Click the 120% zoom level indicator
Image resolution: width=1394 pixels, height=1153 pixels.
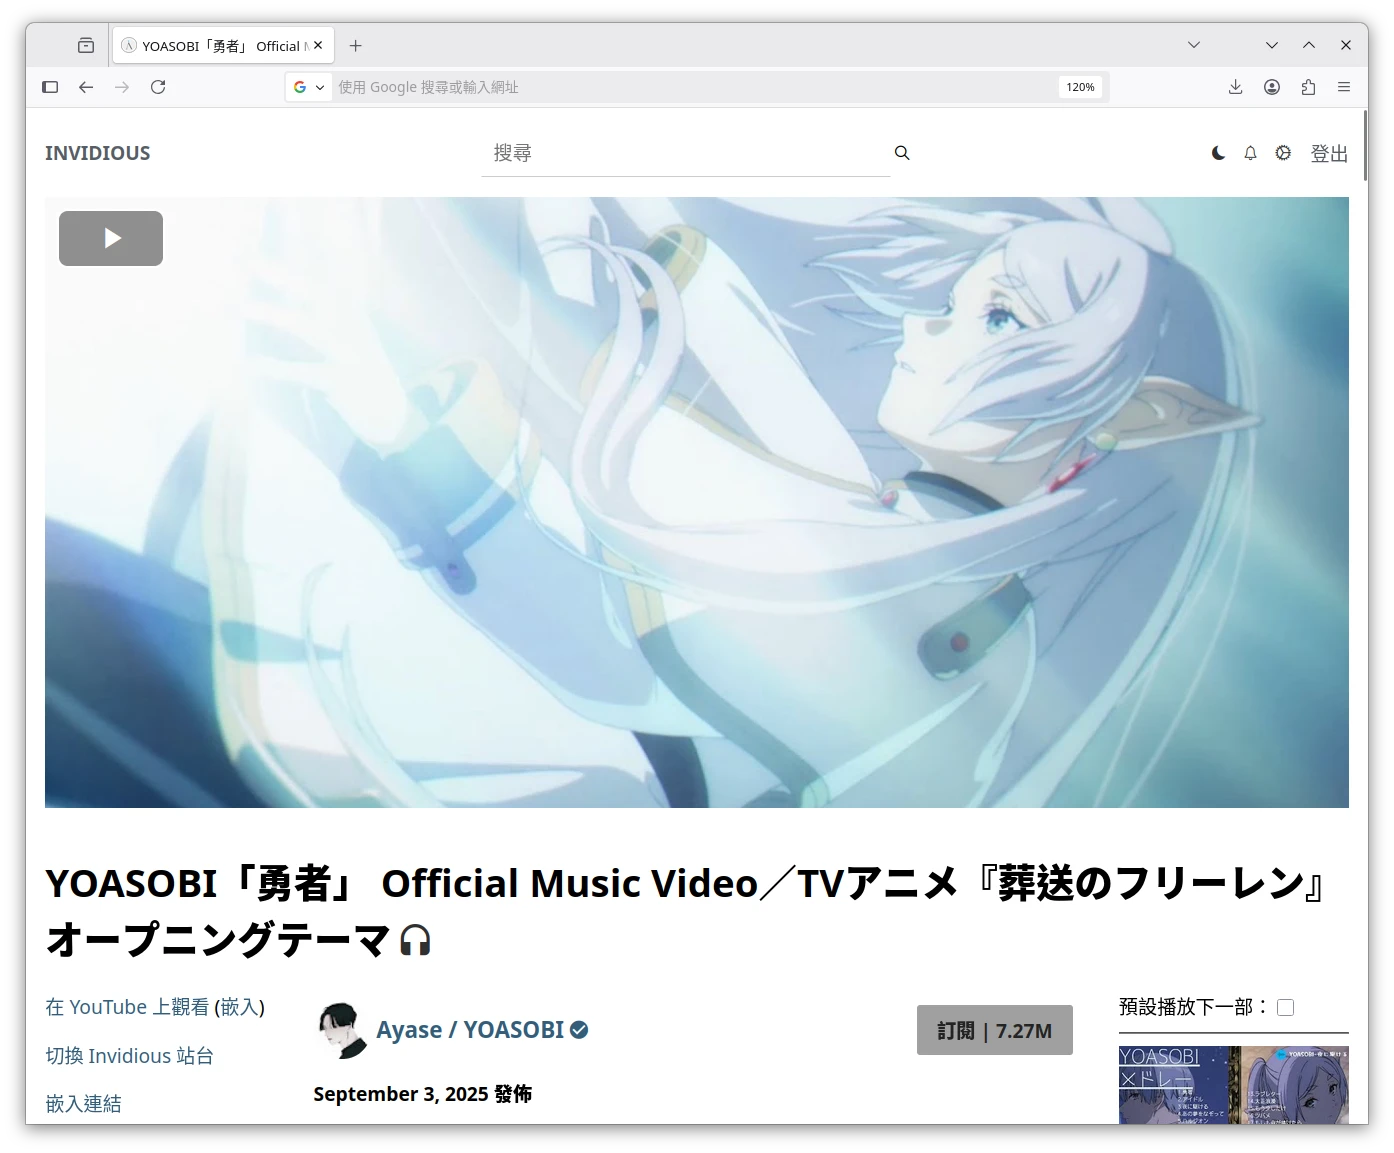click(1080, 87)
